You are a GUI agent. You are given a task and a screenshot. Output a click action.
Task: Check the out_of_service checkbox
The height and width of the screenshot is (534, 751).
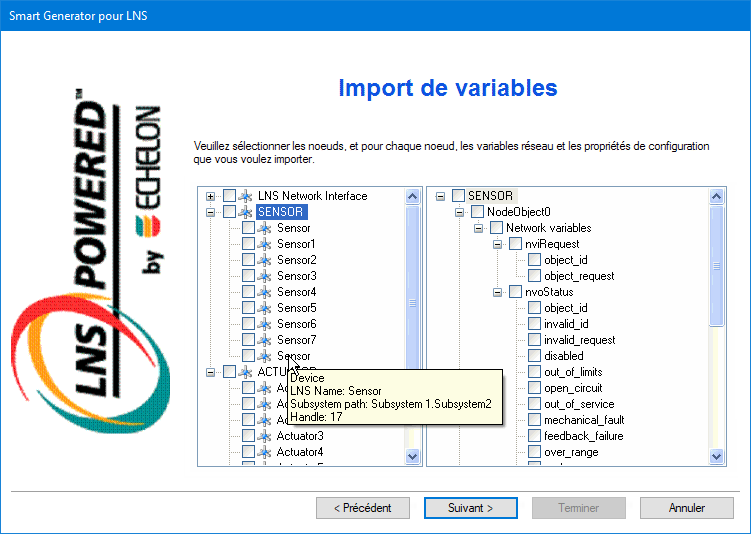(535, 403)
